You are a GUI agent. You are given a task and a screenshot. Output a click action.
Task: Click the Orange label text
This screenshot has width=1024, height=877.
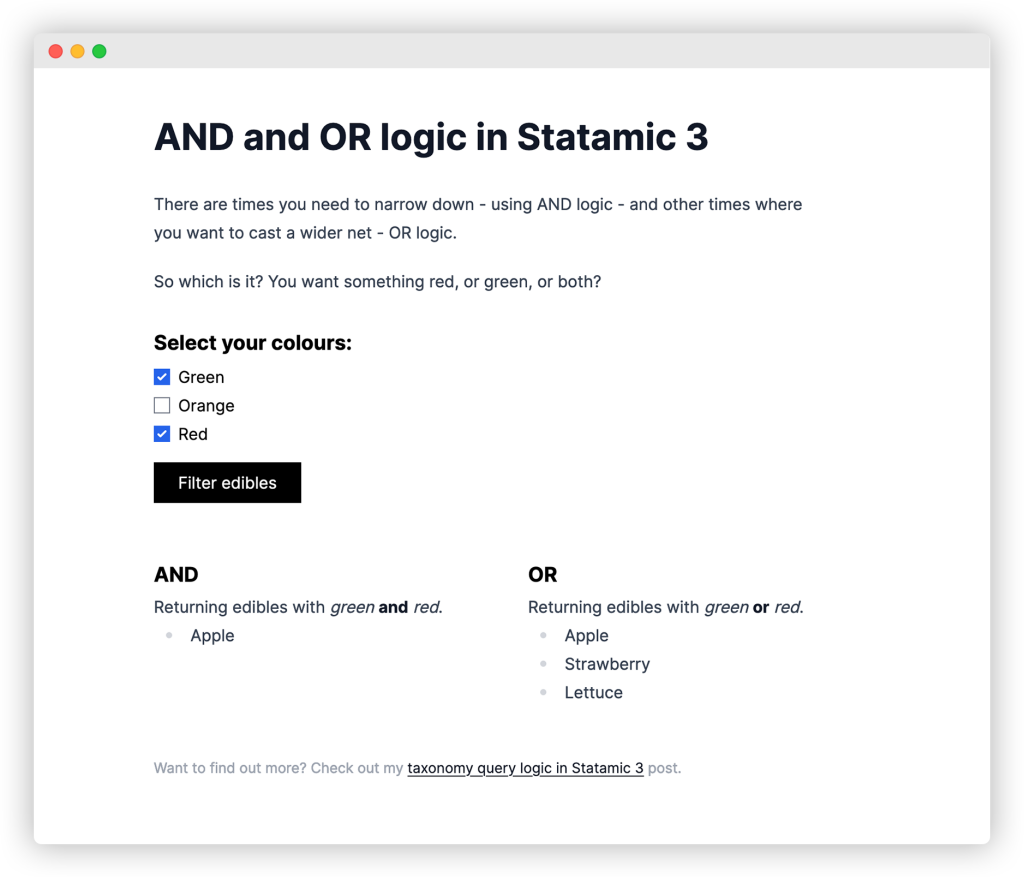click(x=206, y=406)
